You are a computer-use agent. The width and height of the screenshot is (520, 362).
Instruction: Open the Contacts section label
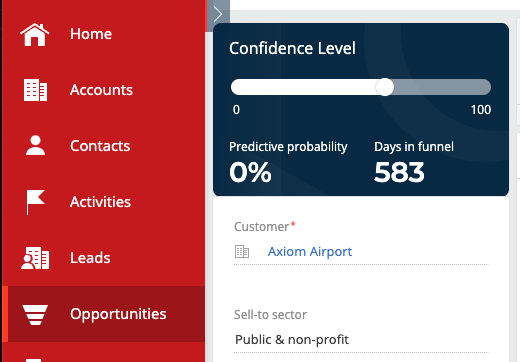pos(100,146)
